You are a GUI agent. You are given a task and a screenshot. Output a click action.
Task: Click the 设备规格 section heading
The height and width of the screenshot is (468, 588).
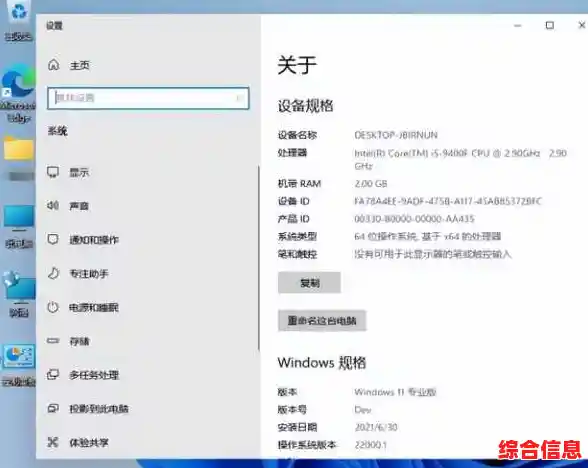click(x=305, y=106)
